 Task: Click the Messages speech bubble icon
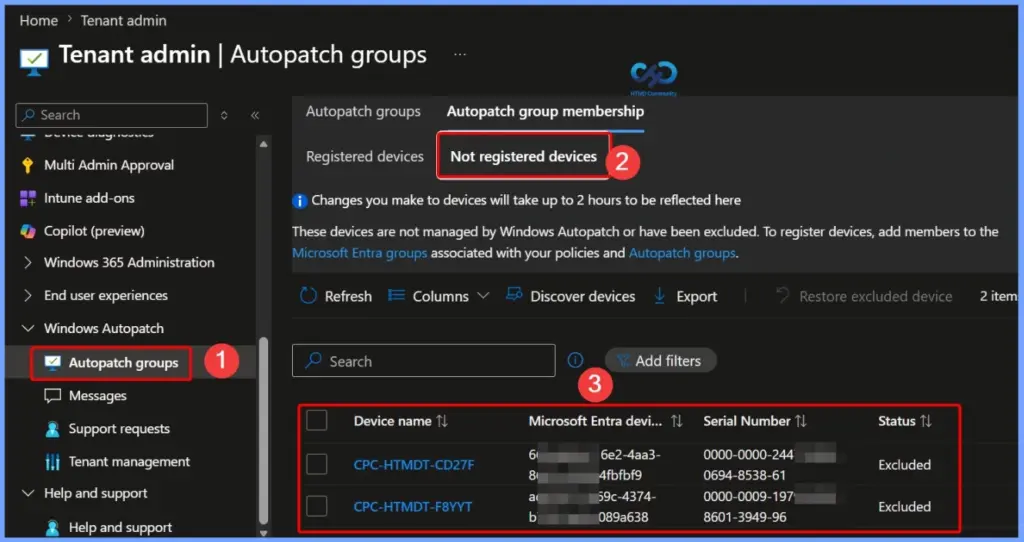52,396
